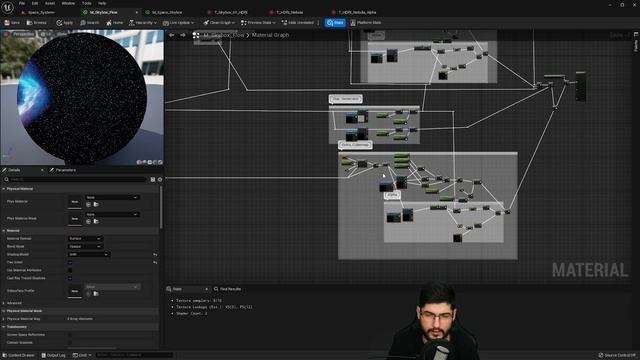Toggle property matrix grid icon in Details
Screen dimensions: 640x360
click(153, 180)
